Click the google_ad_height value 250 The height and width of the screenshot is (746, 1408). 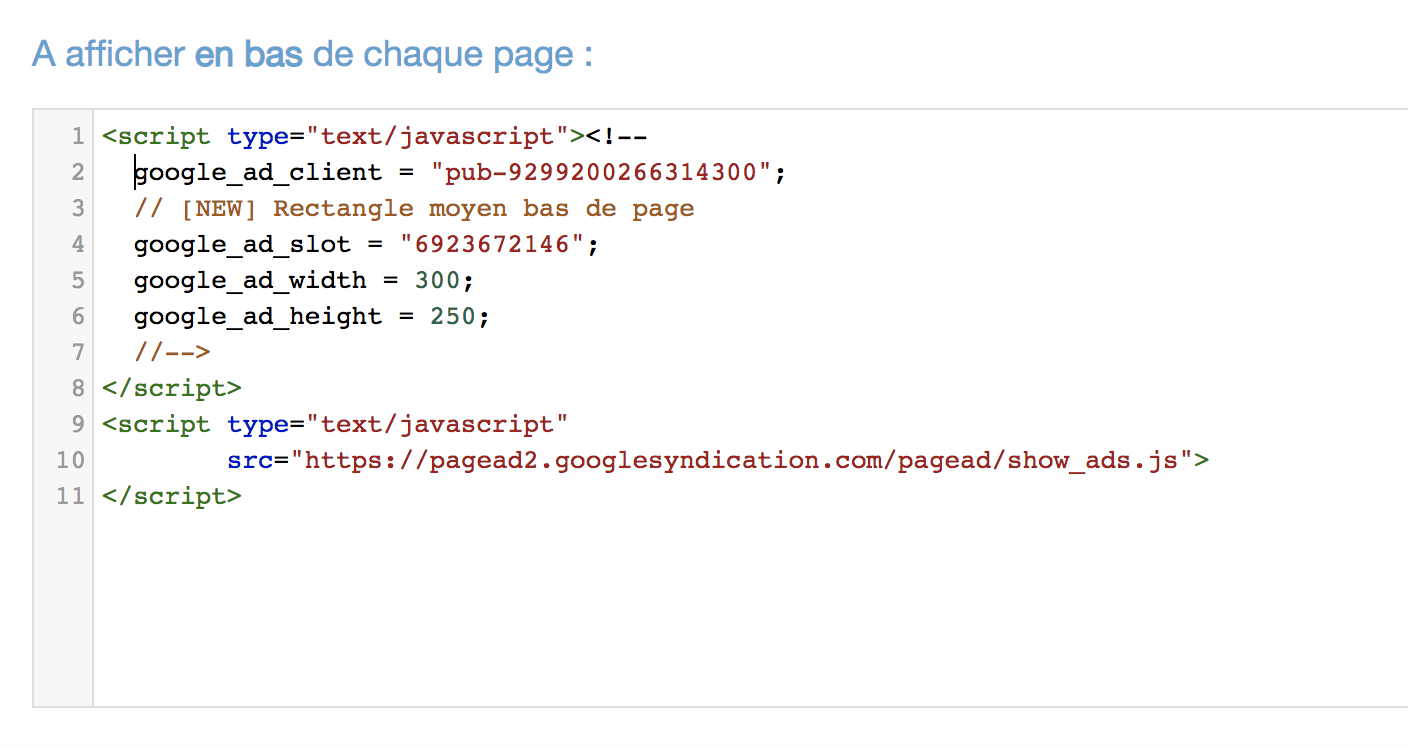click(453, 316)
